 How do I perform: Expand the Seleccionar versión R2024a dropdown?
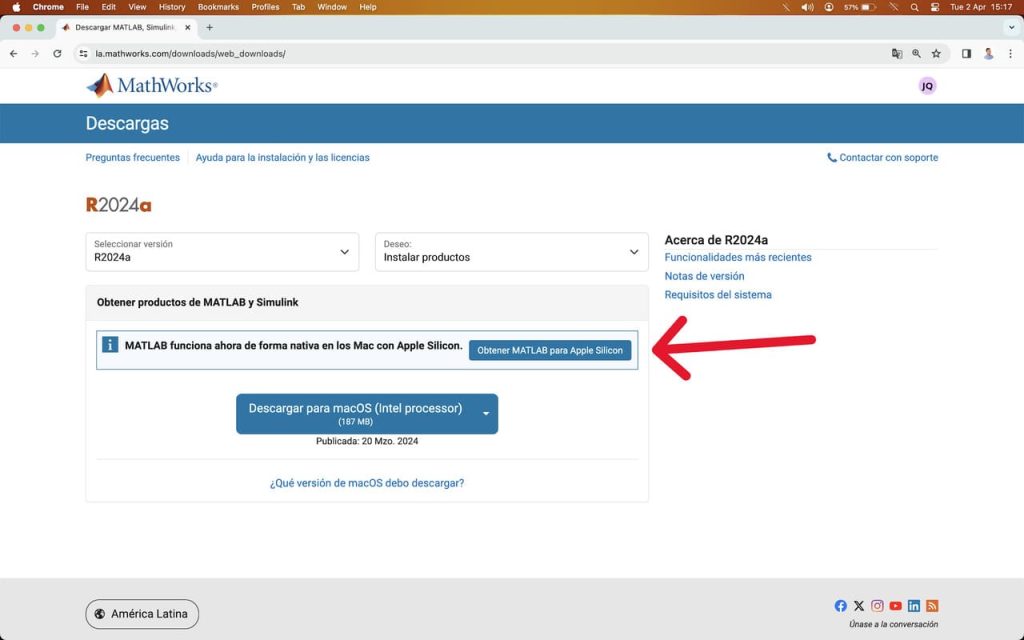point(222,251)
